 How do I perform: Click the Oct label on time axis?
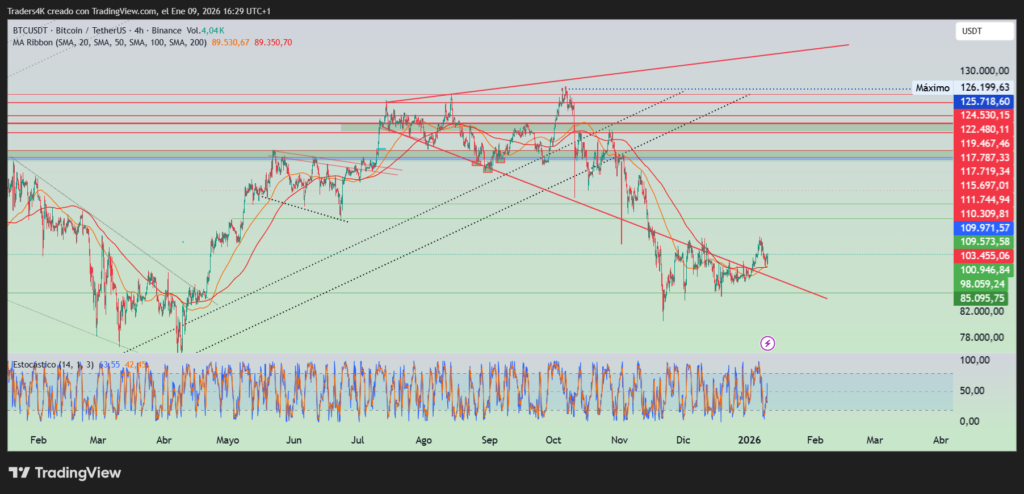(554, 440)
